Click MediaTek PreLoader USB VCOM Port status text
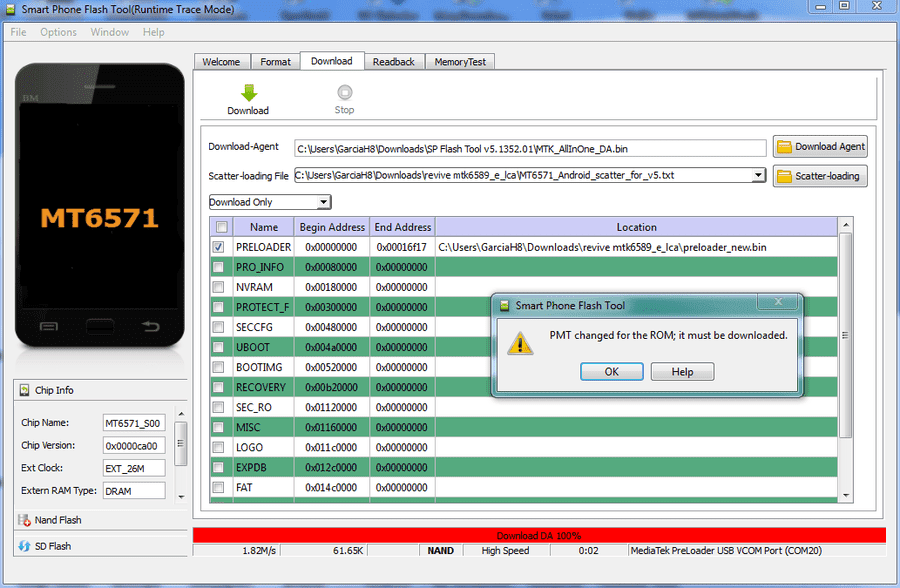The image size is (900, 588). (x=726, y=551)
